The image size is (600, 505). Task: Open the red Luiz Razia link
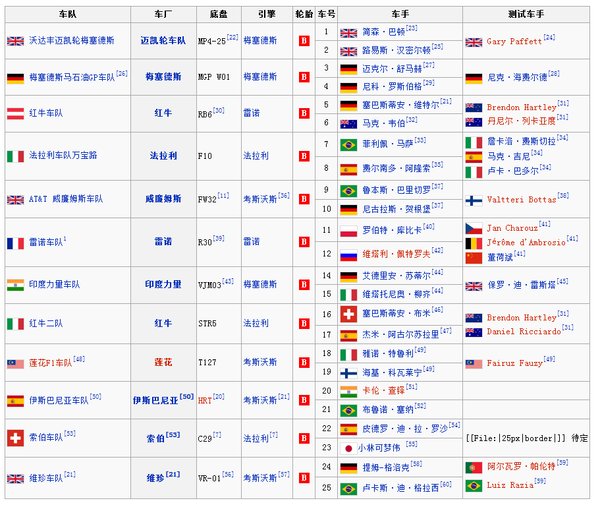pyautogui.click(x=510, y=485)
